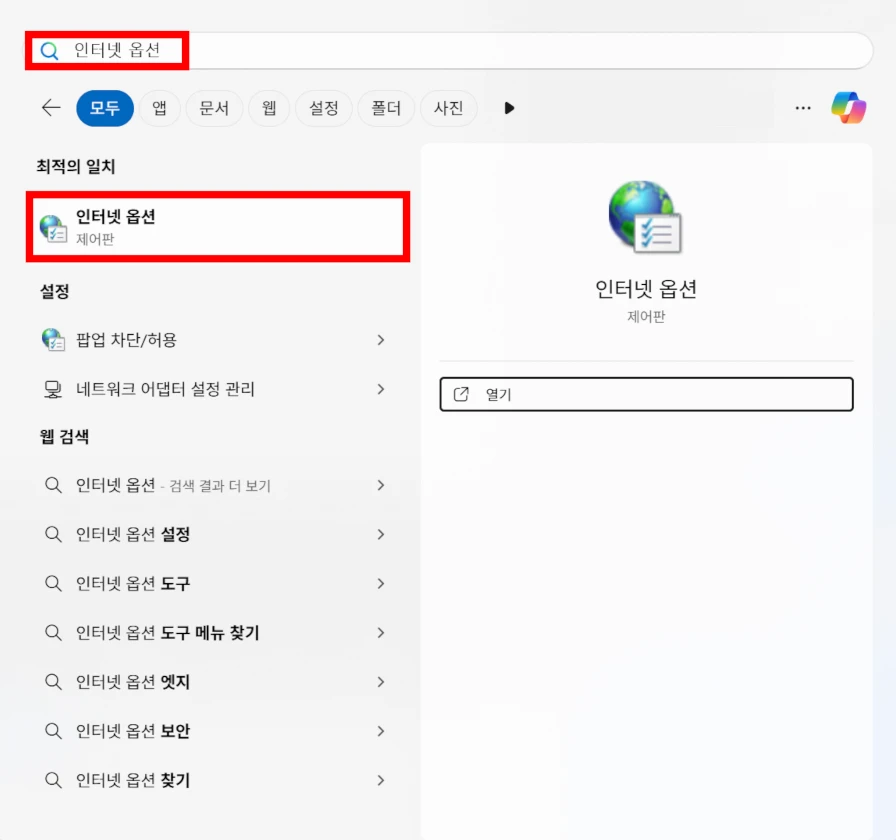Screen dimensions: 896x840
Task: Expand chevron for 인터넷 옵션 보안
Action: point(381,731)
